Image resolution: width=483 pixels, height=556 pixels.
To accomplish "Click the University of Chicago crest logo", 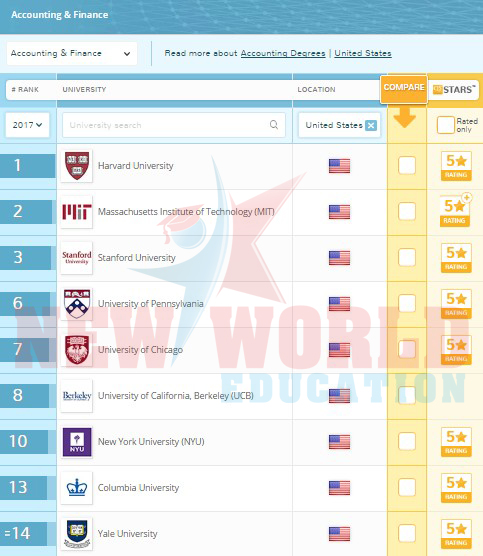I will pyautogui.click(x=77, y=350).
